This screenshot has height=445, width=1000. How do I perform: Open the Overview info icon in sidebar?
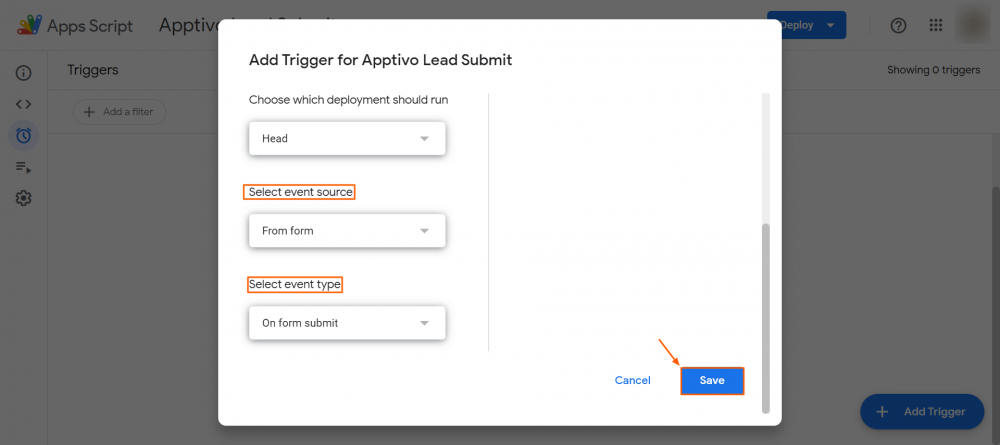pyautogui.click(x=23, y=74)
